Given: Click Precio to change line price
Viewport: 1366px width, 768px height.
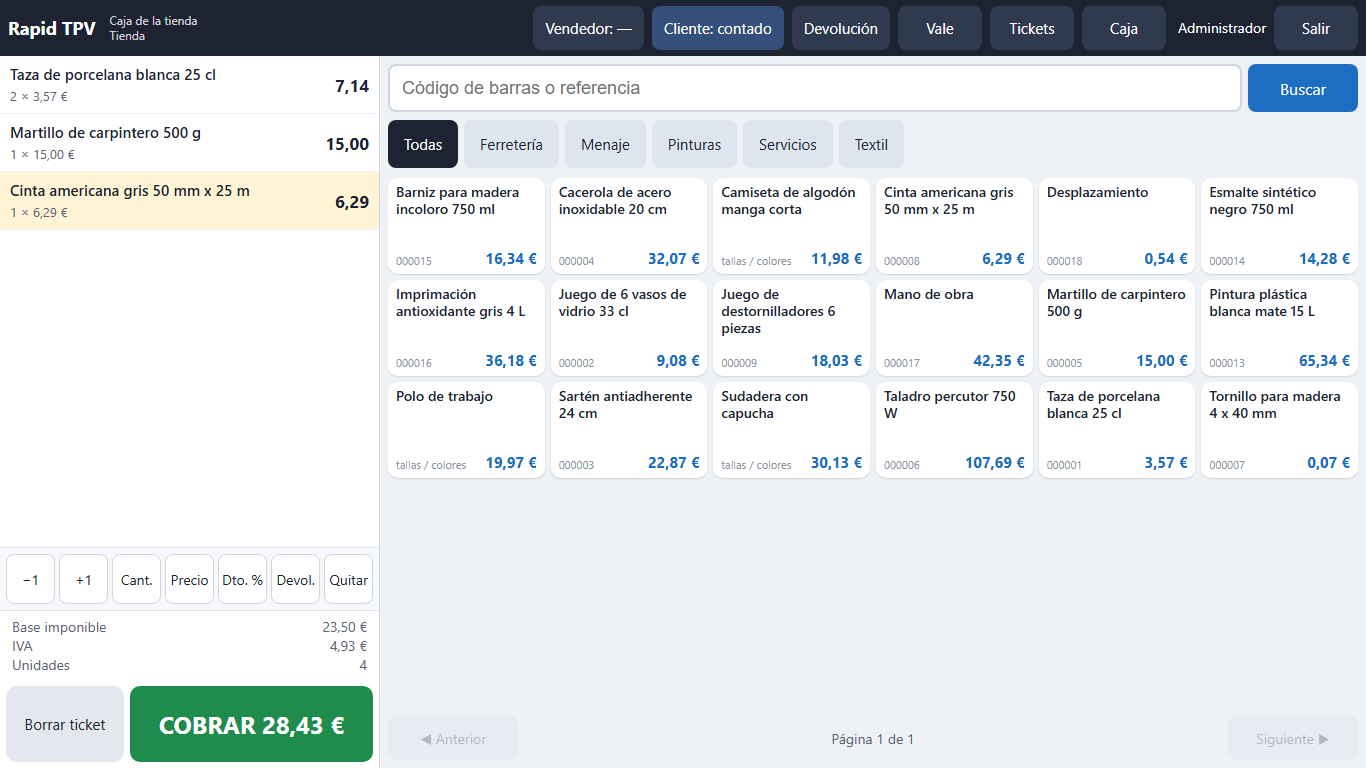Looking at the screenshot, I should coord(190,580).
